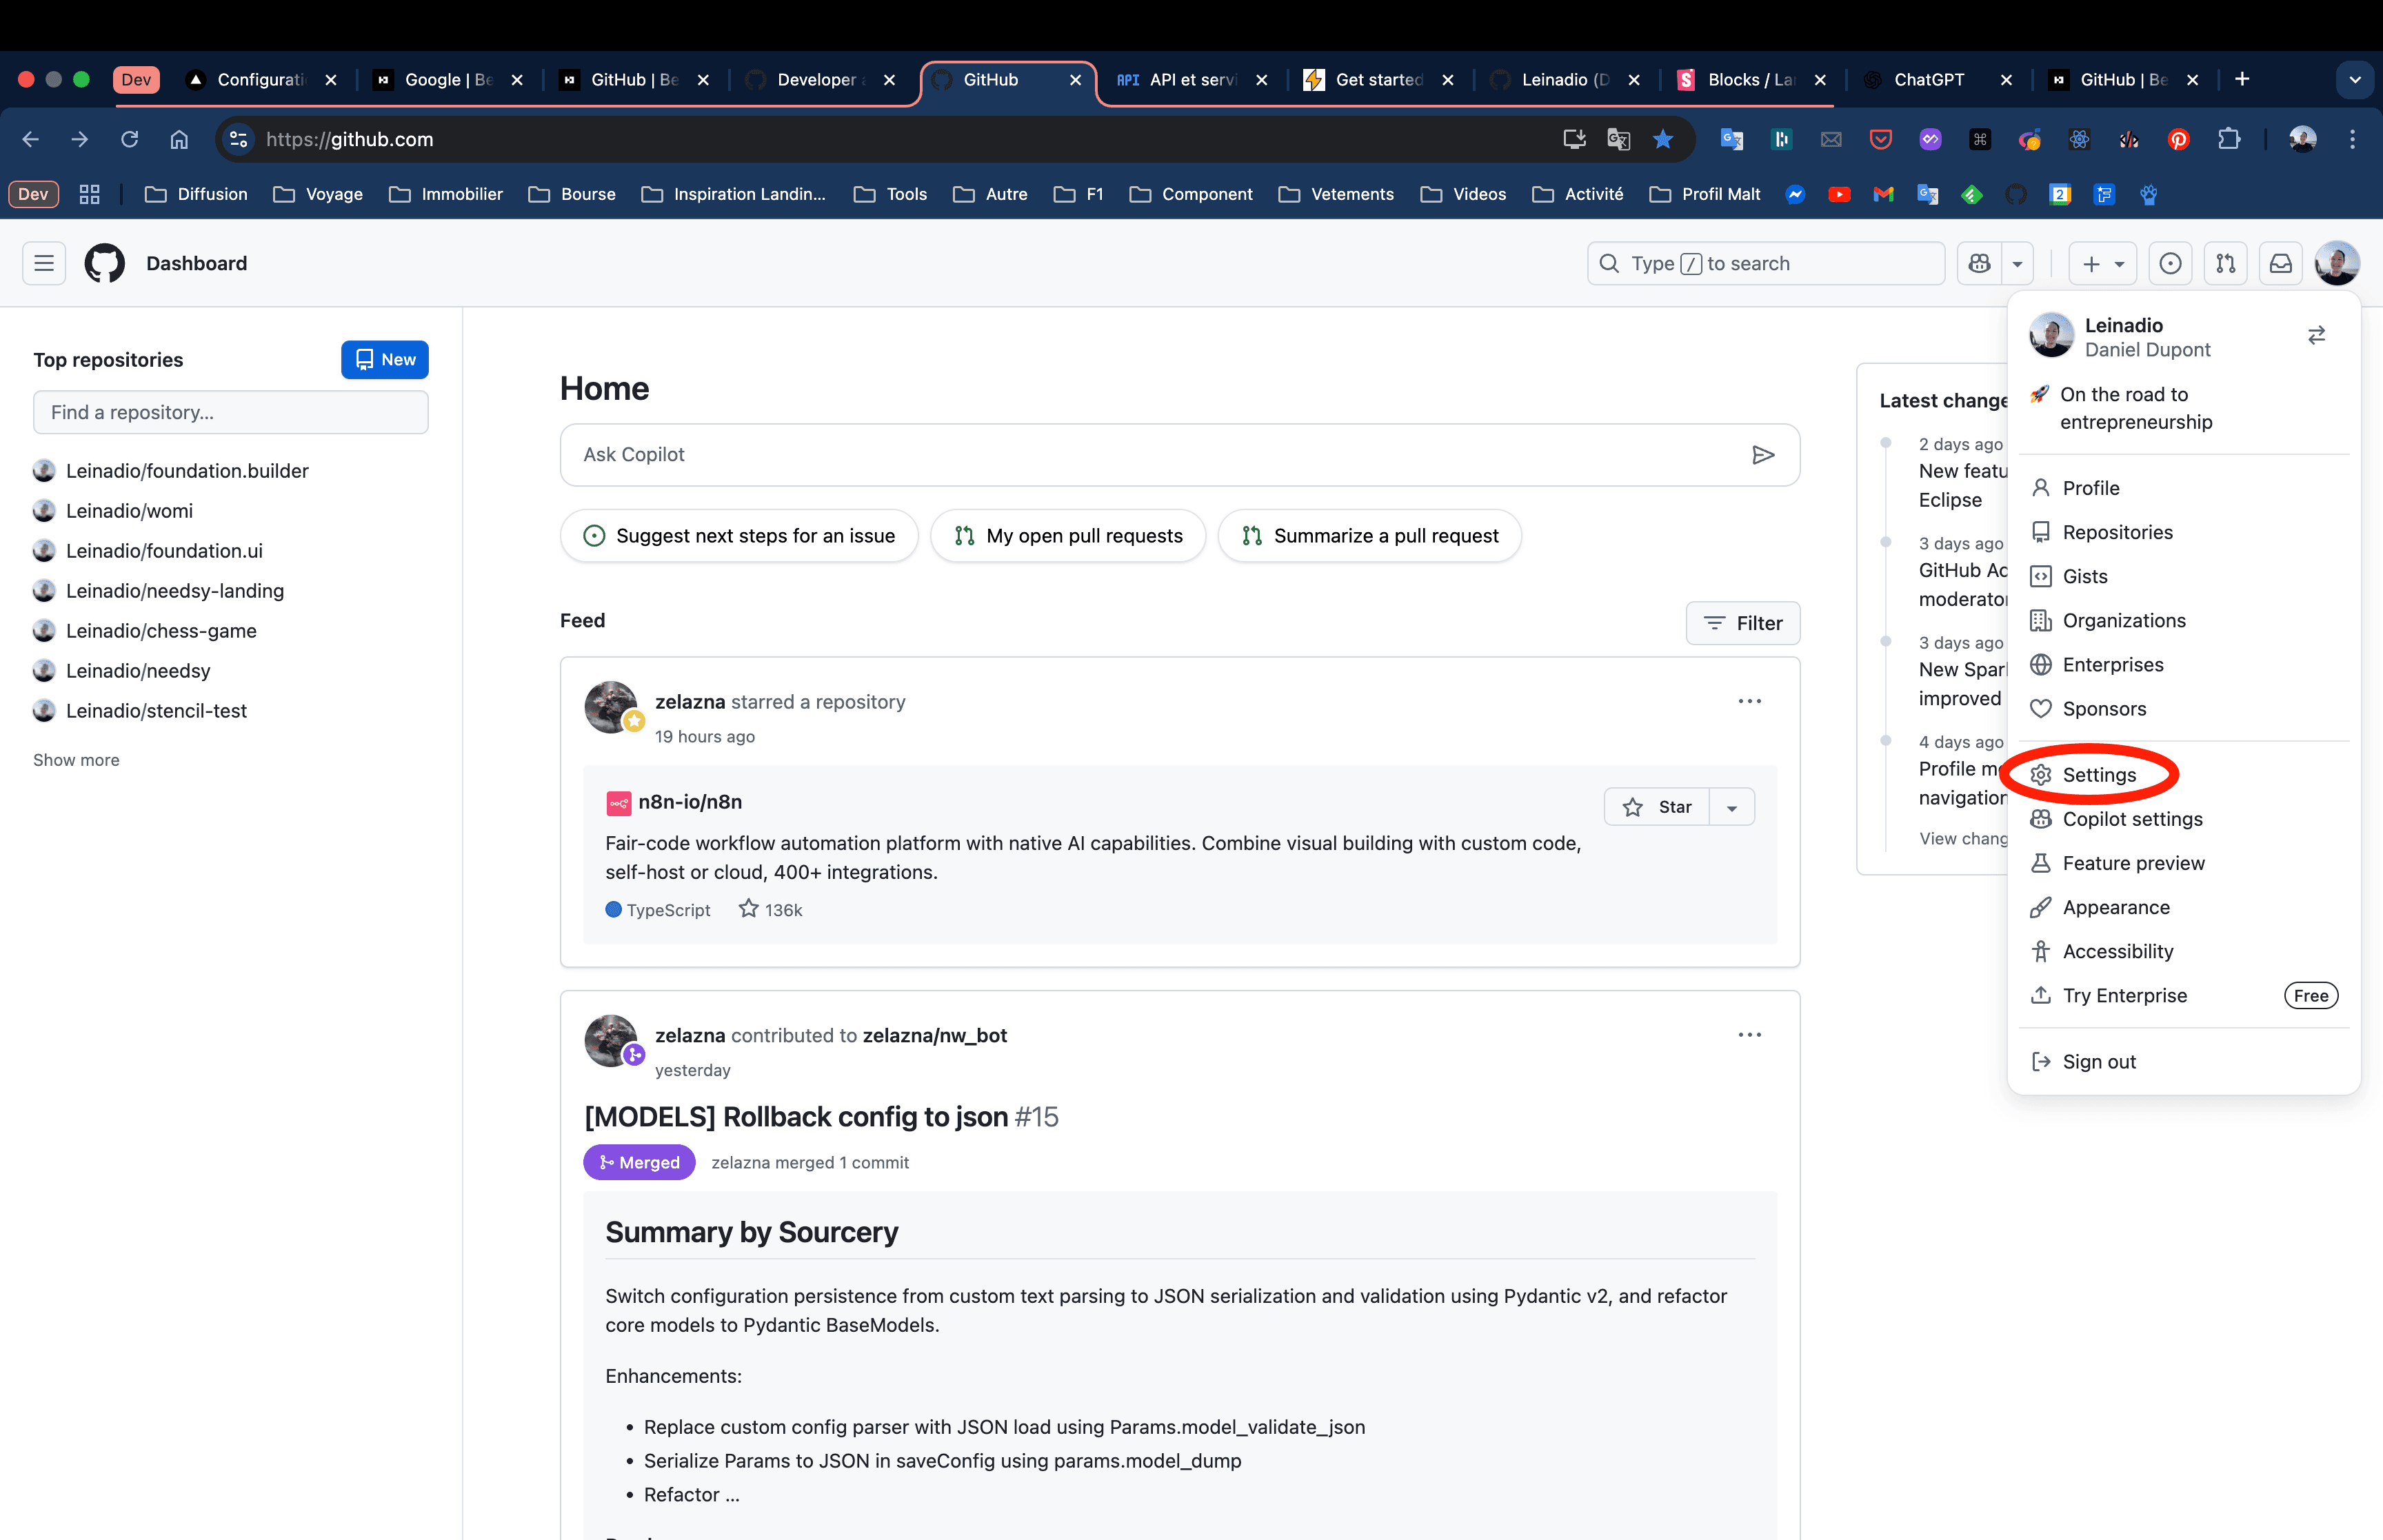Viewport: 2383px width, 1540px height.
Task: Expand the Copilot dropdown arrow in header
Action: pyautogui.click(x=2017, y=263)
